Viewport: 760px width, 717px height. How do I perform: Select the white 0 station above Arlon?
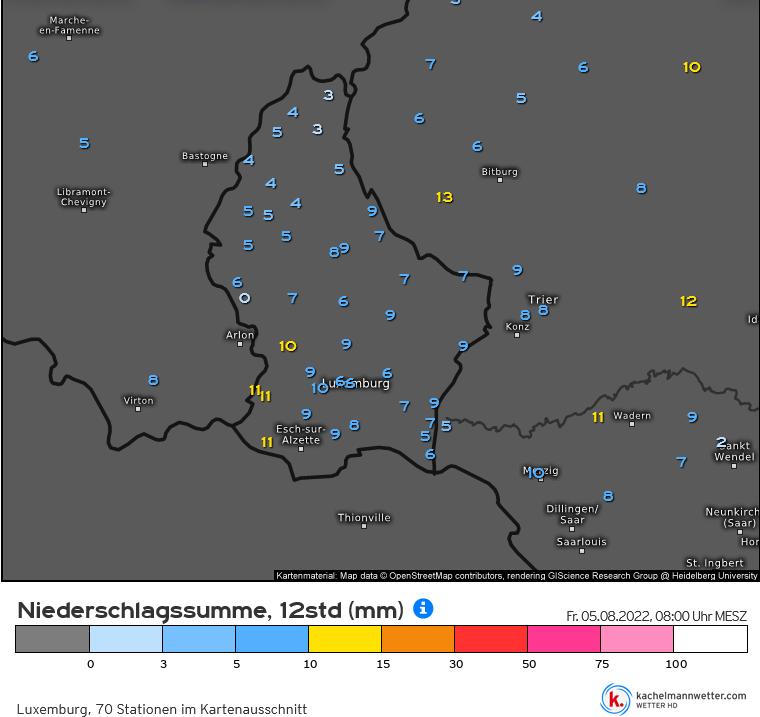[244, 298]
